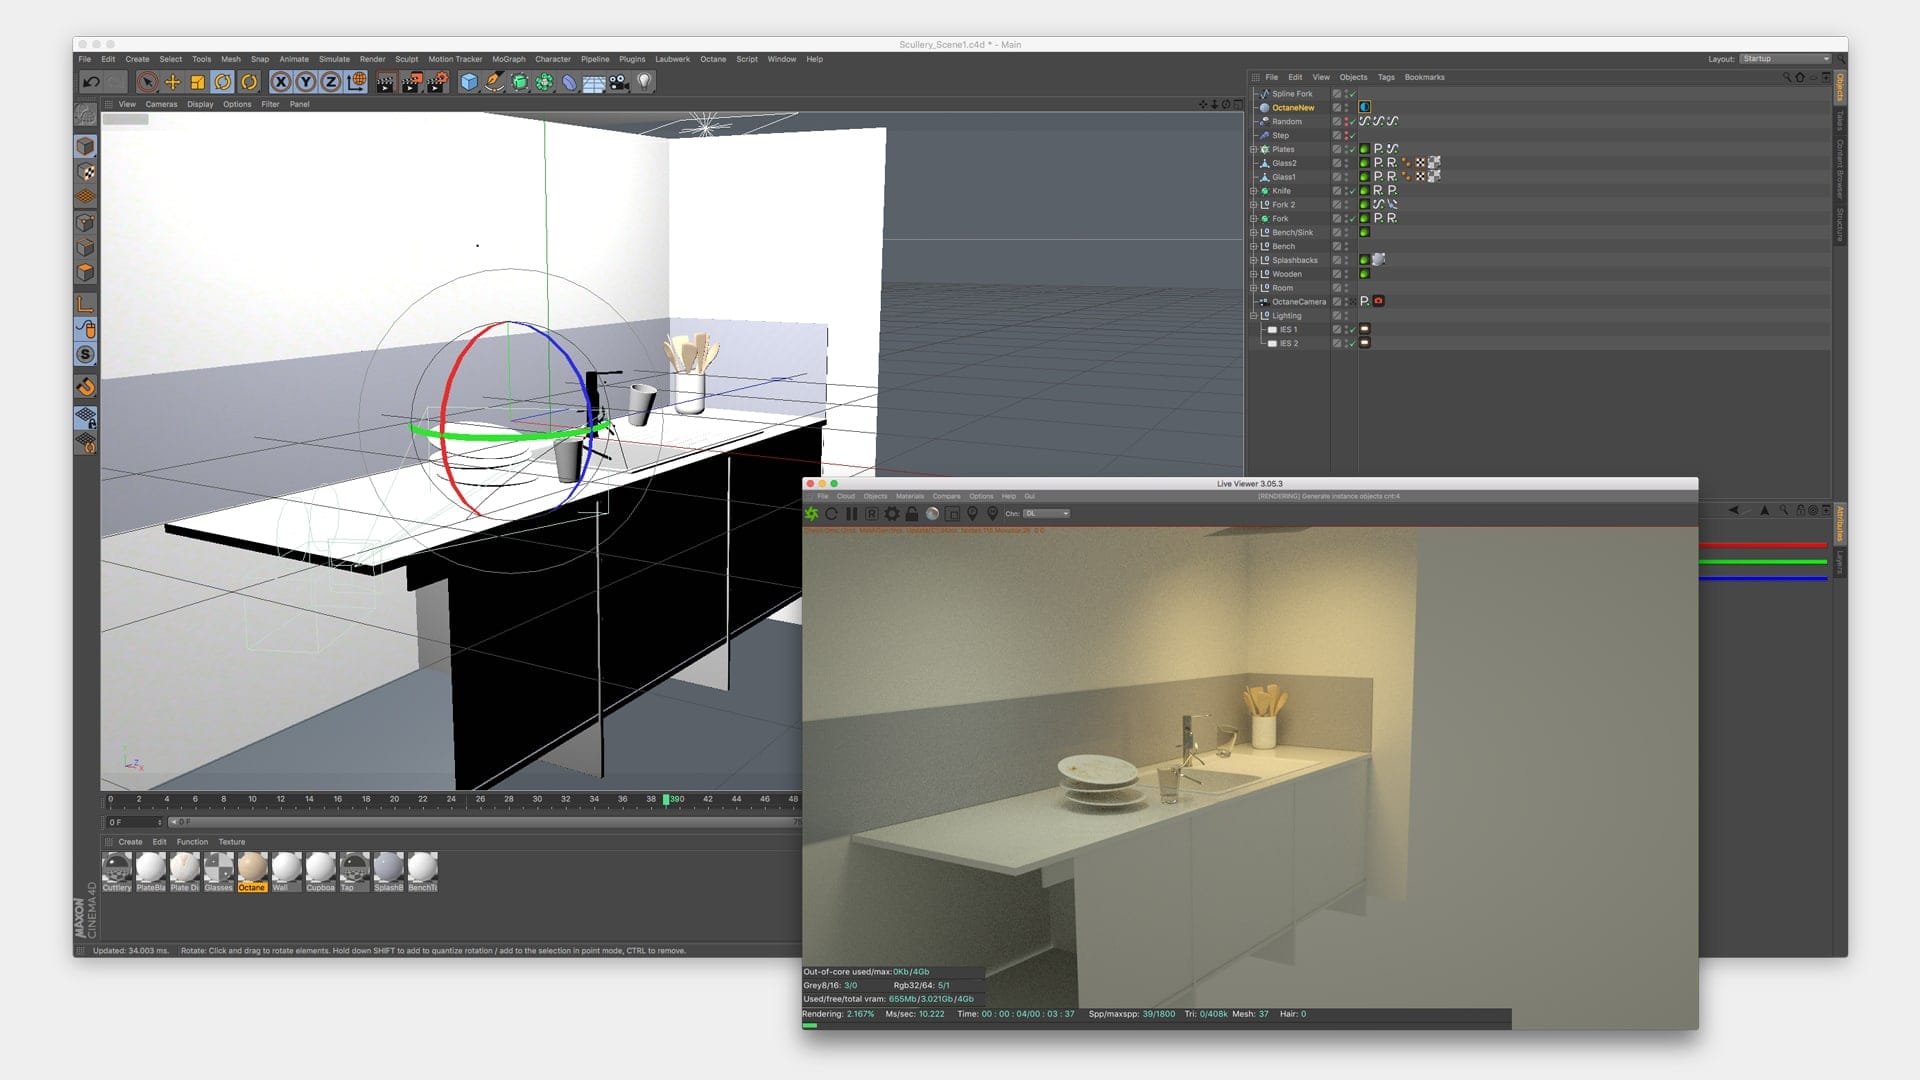The width and height of the screenshot is (1920, 1080).
Task: Click Octane camera tag on OctaneCamera row
Action: [x=1378, y=301]
